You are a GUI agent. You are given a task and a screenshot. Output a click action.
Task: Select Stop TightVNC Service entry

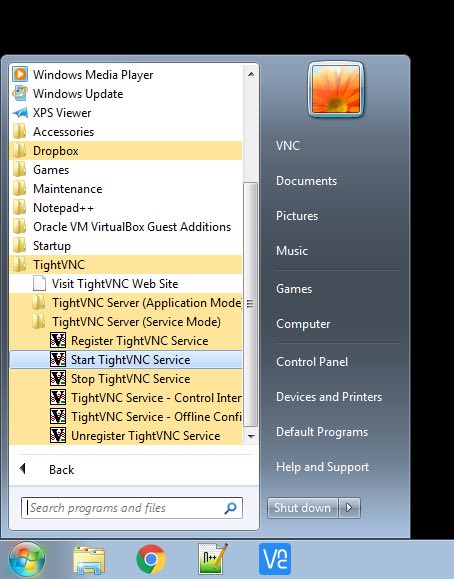[x=126, y=378]
